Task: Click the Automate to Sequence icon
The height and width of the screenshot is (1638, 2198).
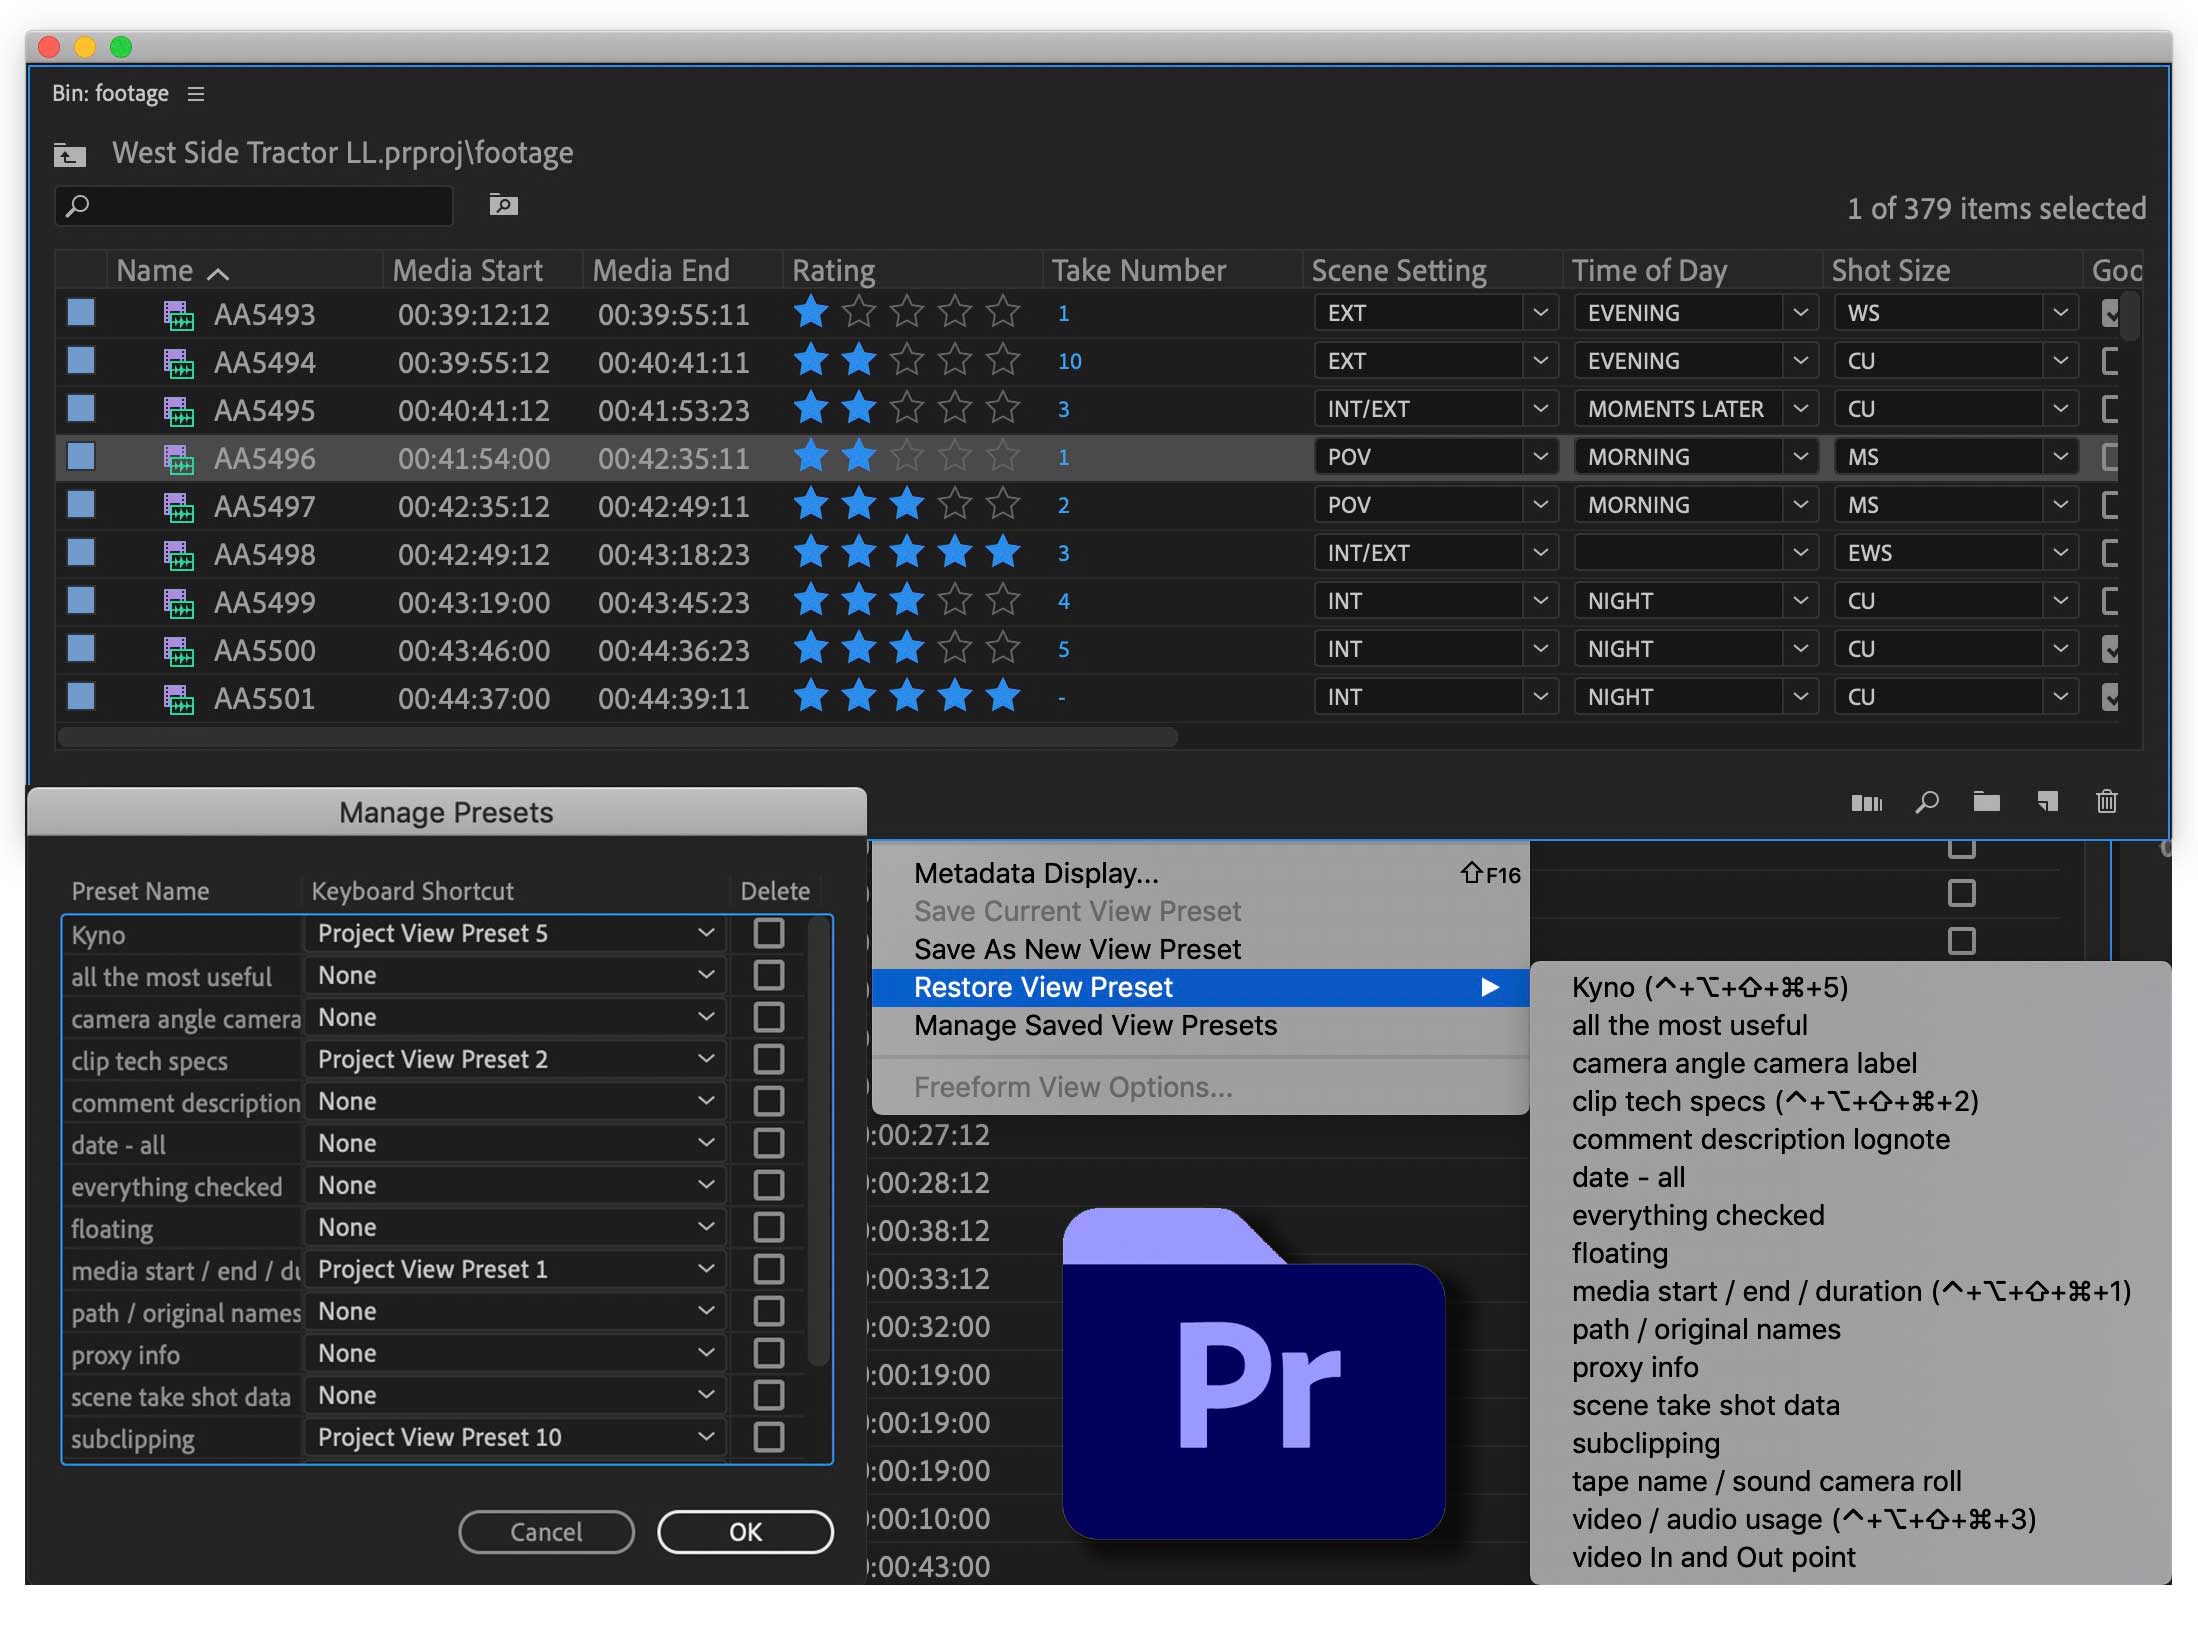Action: tap(1866, 802)
